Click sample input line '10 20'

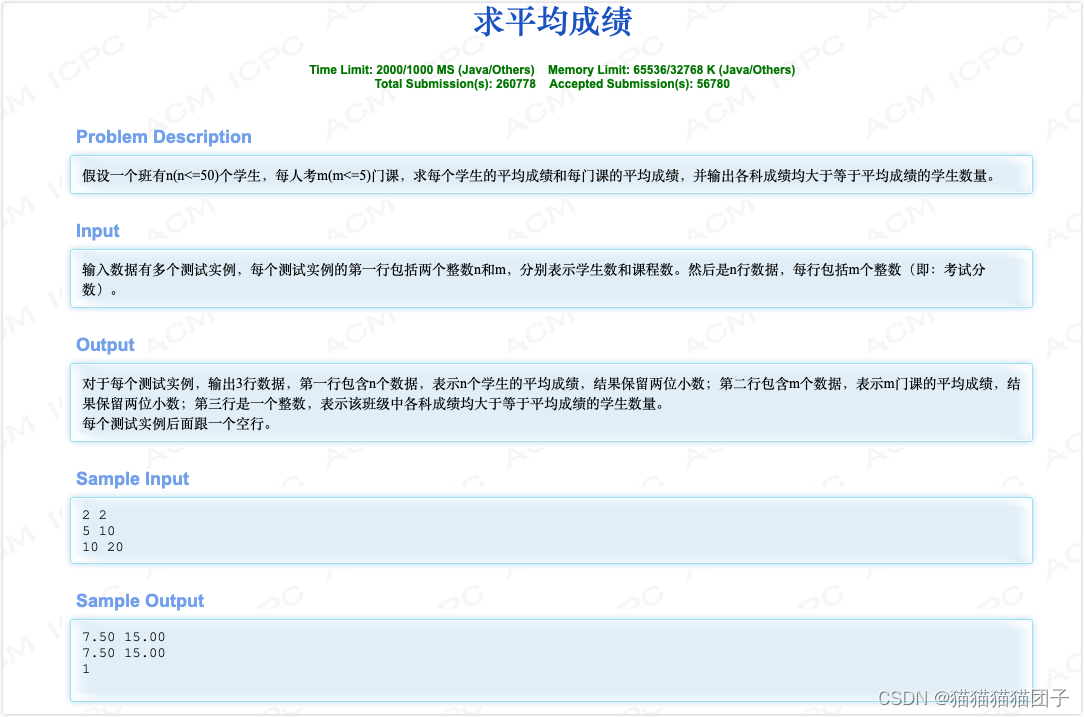(x=102, y=547)
